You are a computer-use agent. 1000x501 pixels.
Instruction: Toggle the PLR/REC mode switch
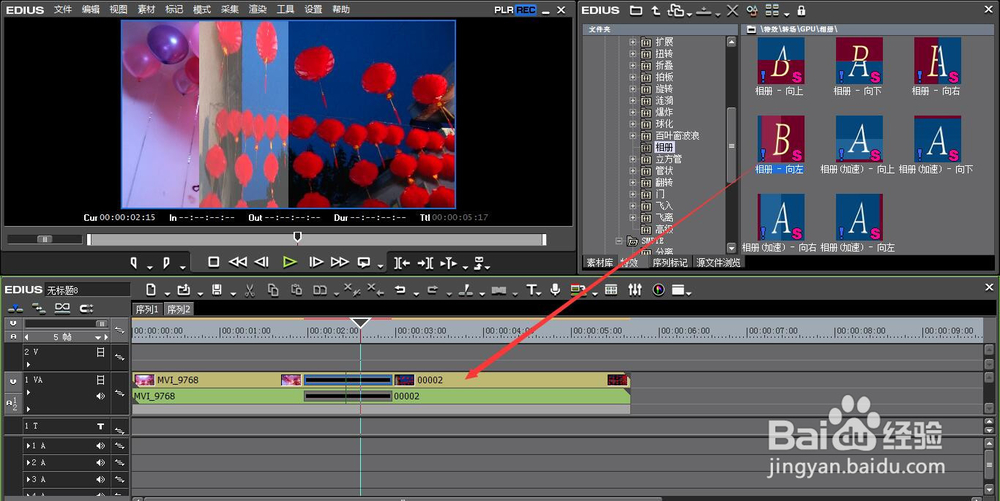[x=515, y=10]
